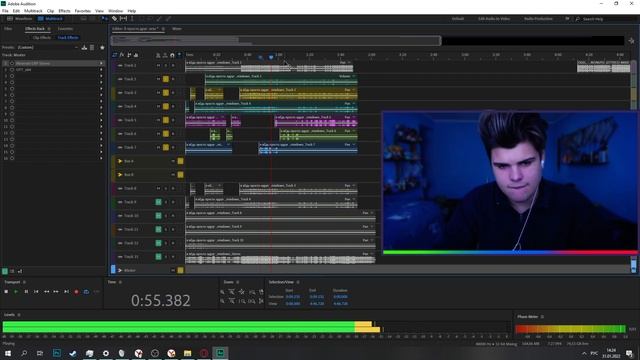Open OTT_x64 slot arrow menu
This screenshot has width=640, height=360.
[x=101, y=70]
